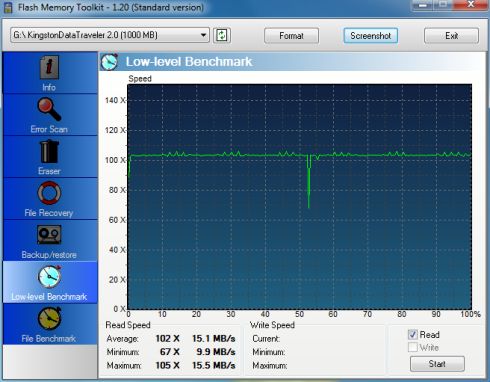Select the Backup/restore label
Viewport: 490px width, 382px height.
point(49,255)
